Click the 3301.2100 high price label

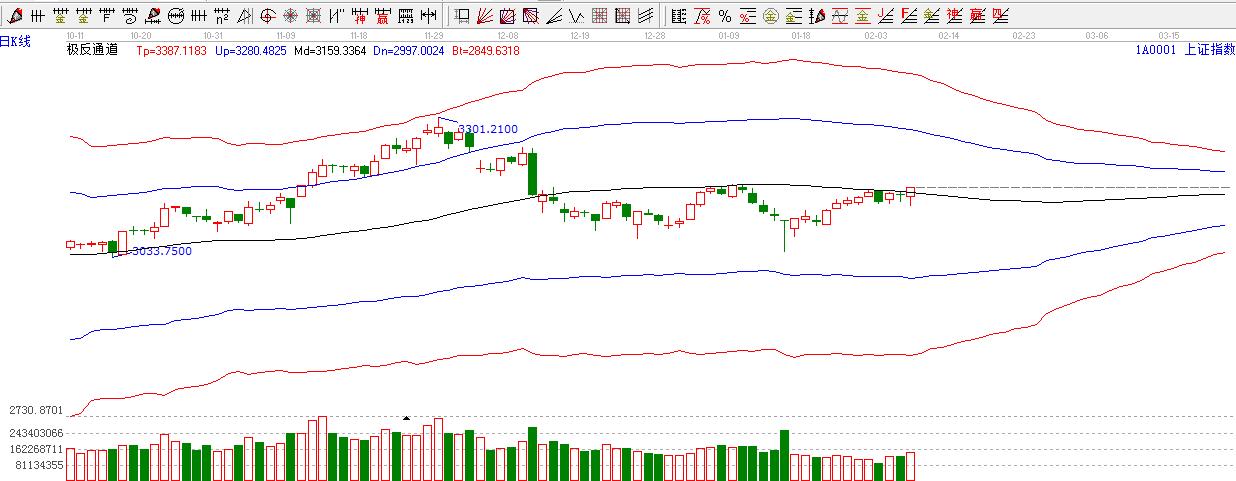coord(487,129)
